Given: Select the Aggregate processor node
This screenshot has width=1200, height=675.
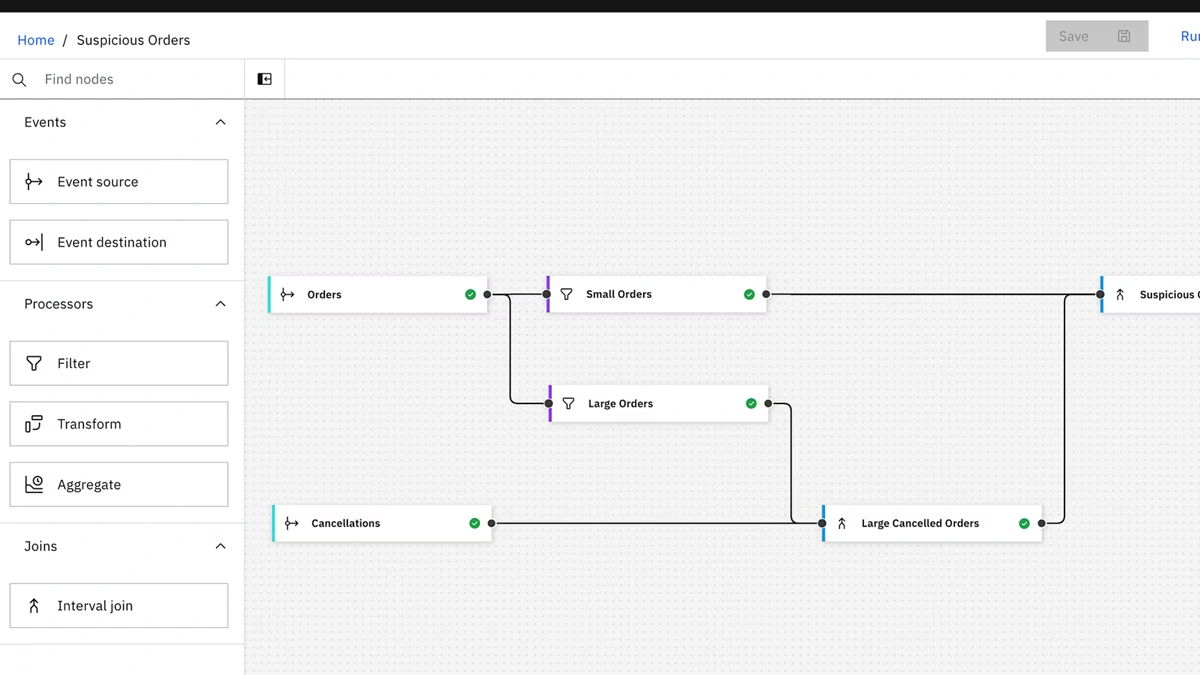Looking at the screenshot, I should point(119,484).
